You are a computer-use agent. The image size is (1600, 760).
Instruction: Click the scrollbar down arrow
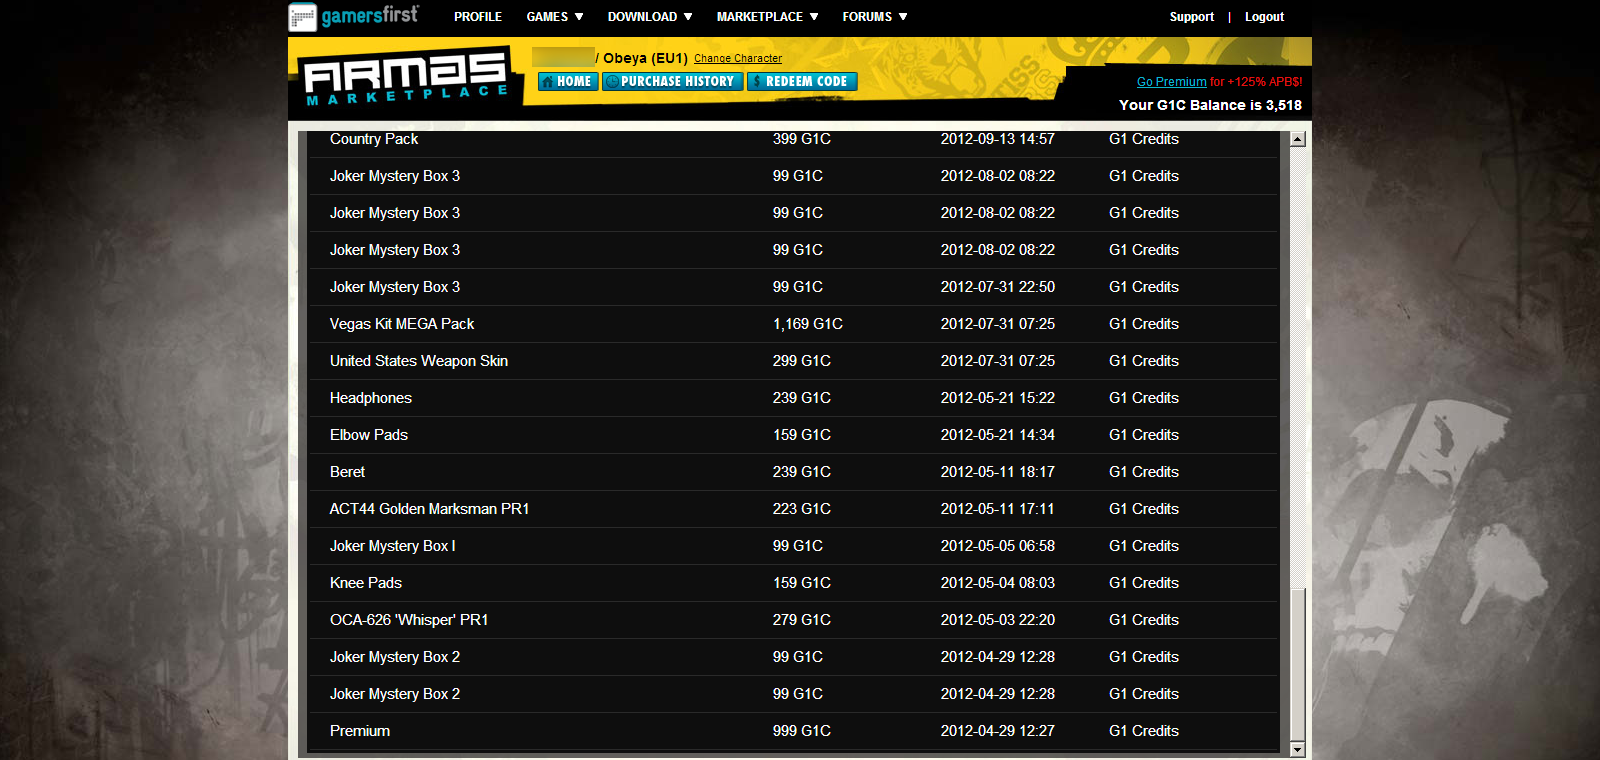(x=1298, y=749)
